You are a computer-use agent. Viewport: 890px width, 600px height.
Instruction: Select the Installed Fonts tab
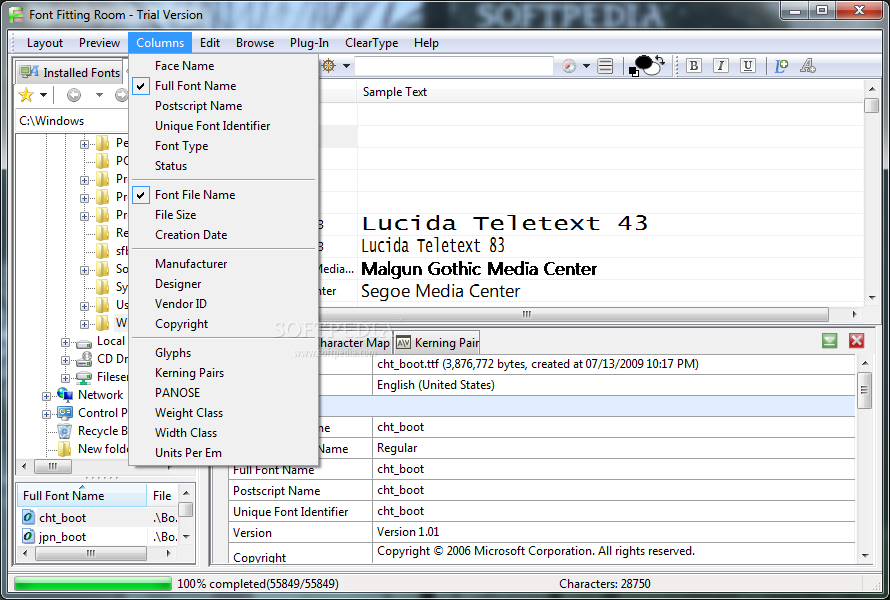click(x=69, y=72)
